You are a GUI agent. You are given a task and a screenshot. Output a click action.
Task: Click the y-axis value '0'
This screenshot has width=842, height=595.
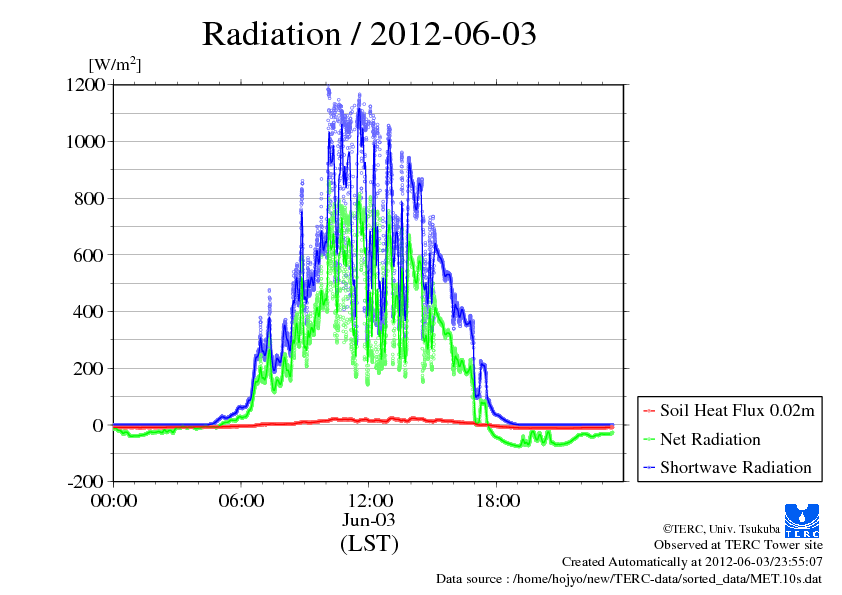[98, 426]
